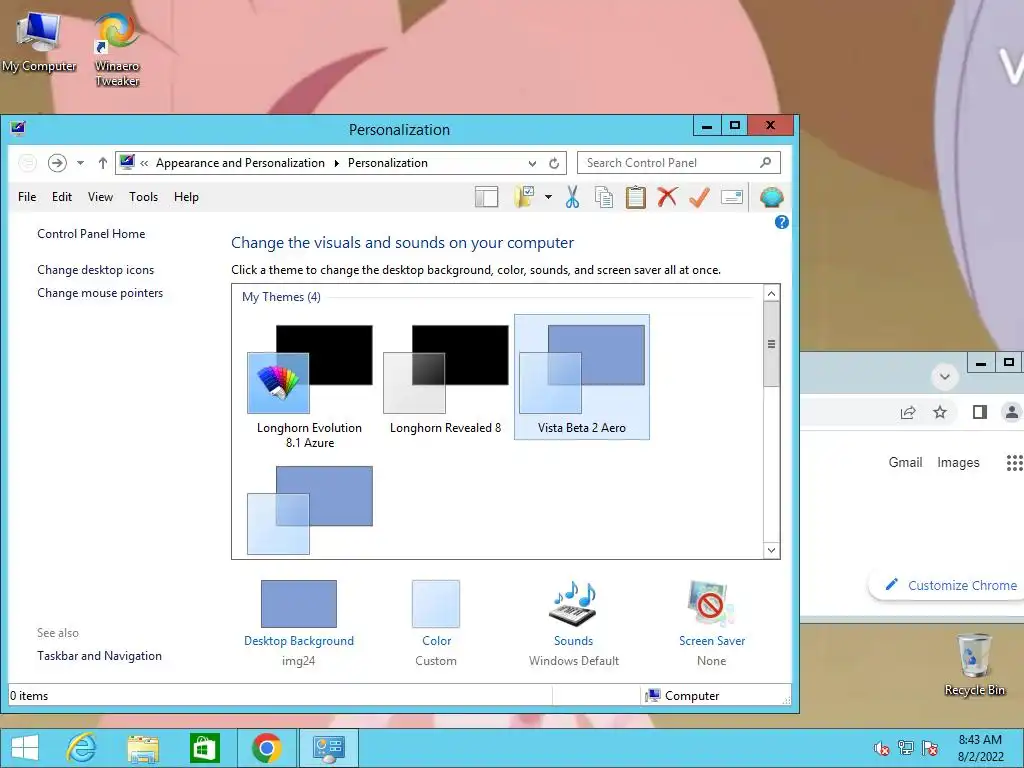Refresh the Personalization page
This screenshot has height=768, width=1024.
click(554, 163)
